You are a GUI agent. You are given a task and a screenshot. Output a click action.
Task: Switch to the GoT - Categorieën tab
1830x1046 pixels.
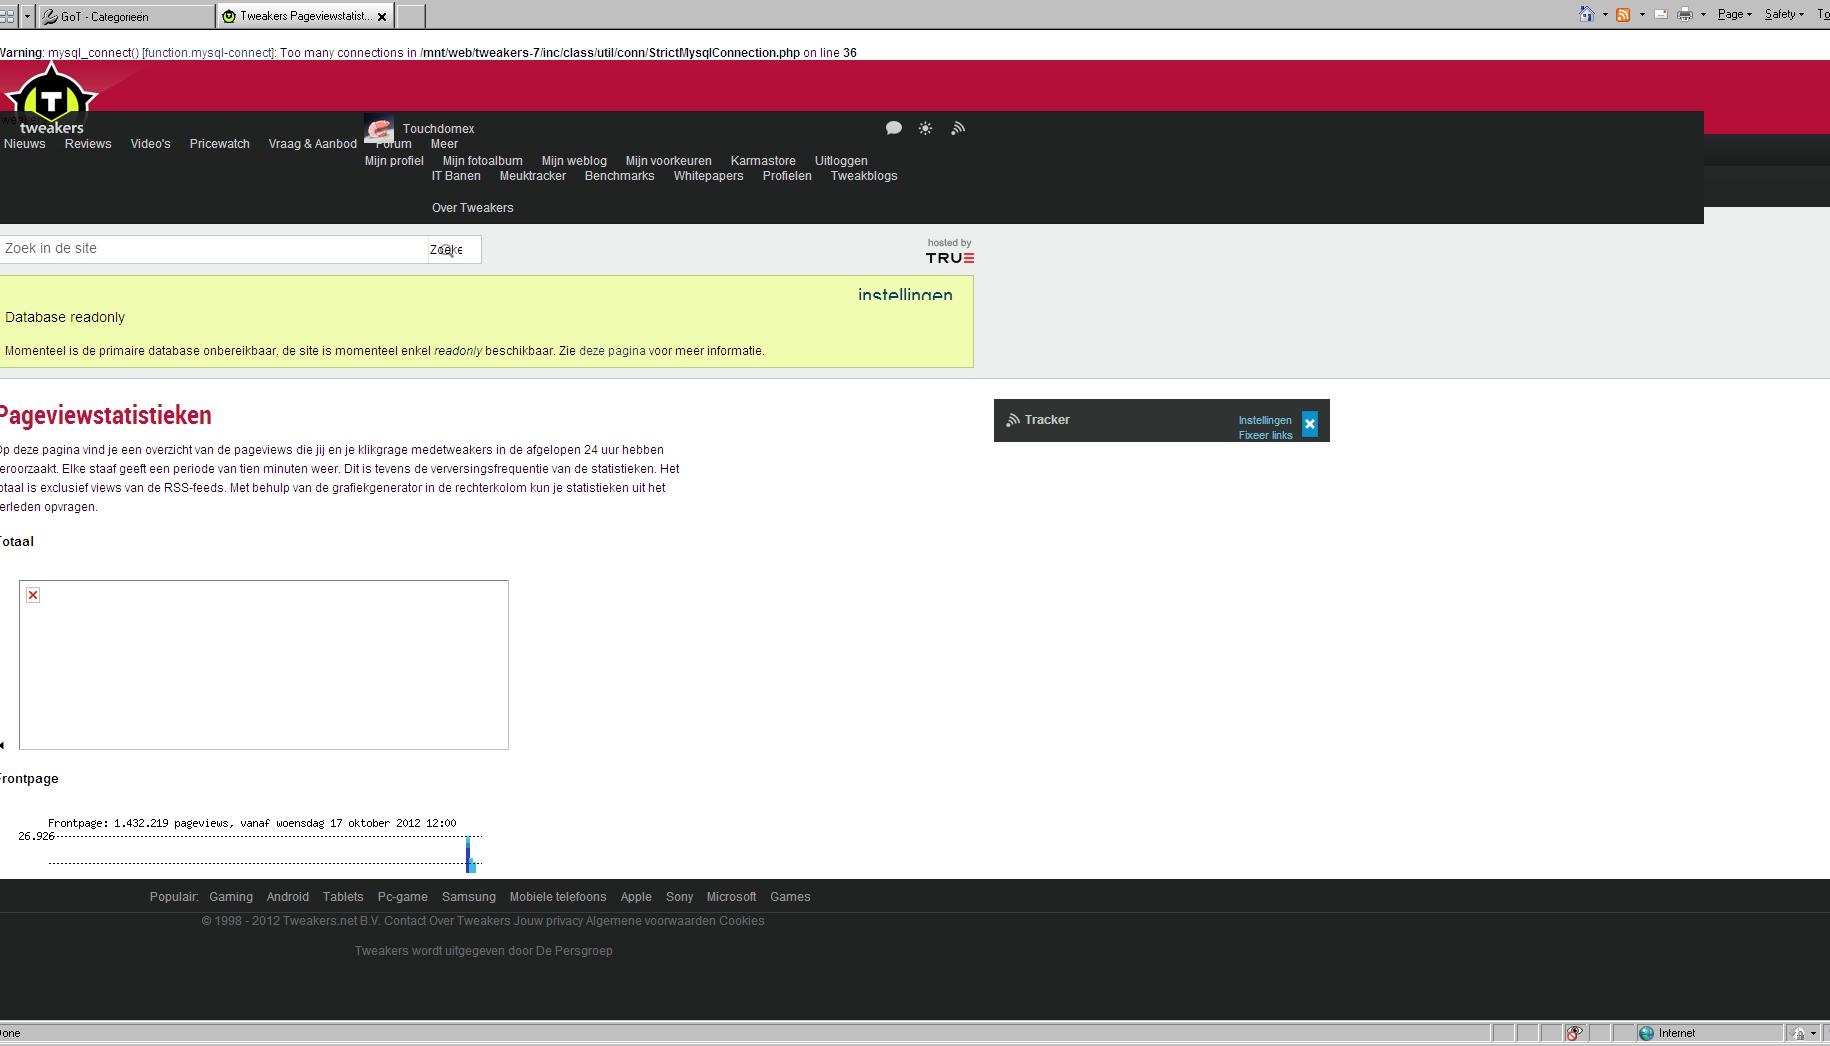125,16
